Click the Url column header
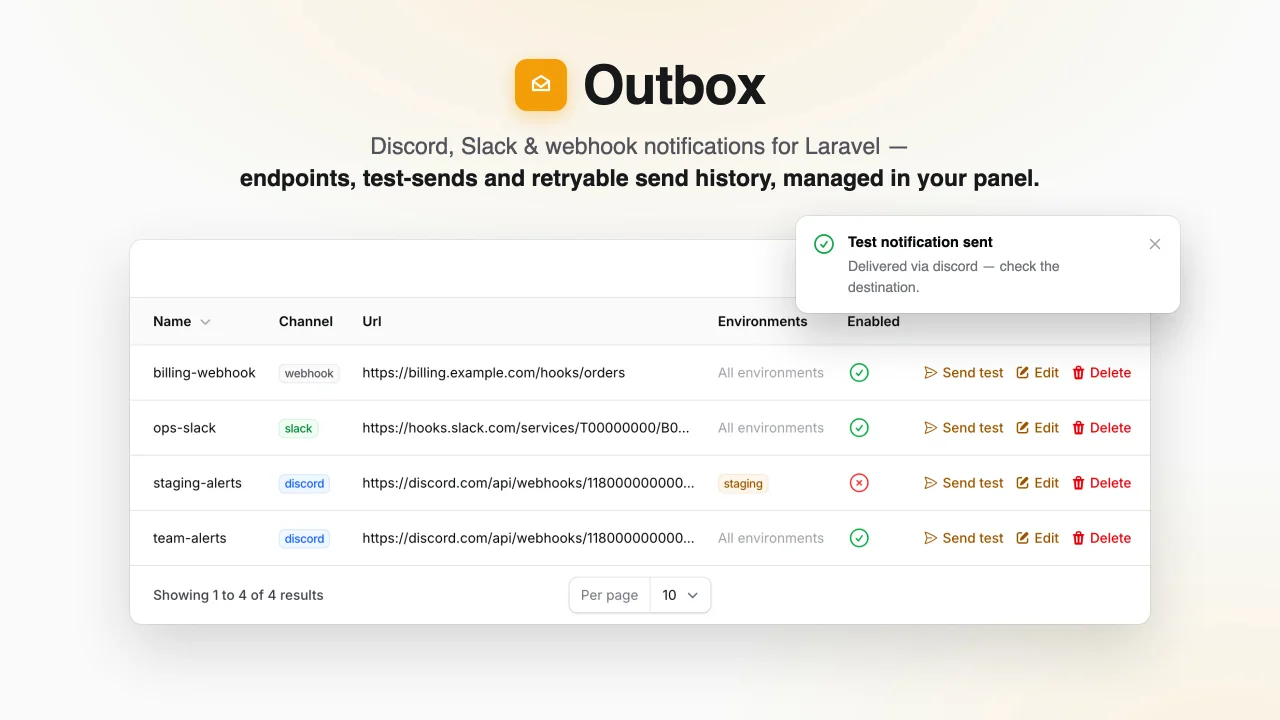 click(x=372, y=321)
